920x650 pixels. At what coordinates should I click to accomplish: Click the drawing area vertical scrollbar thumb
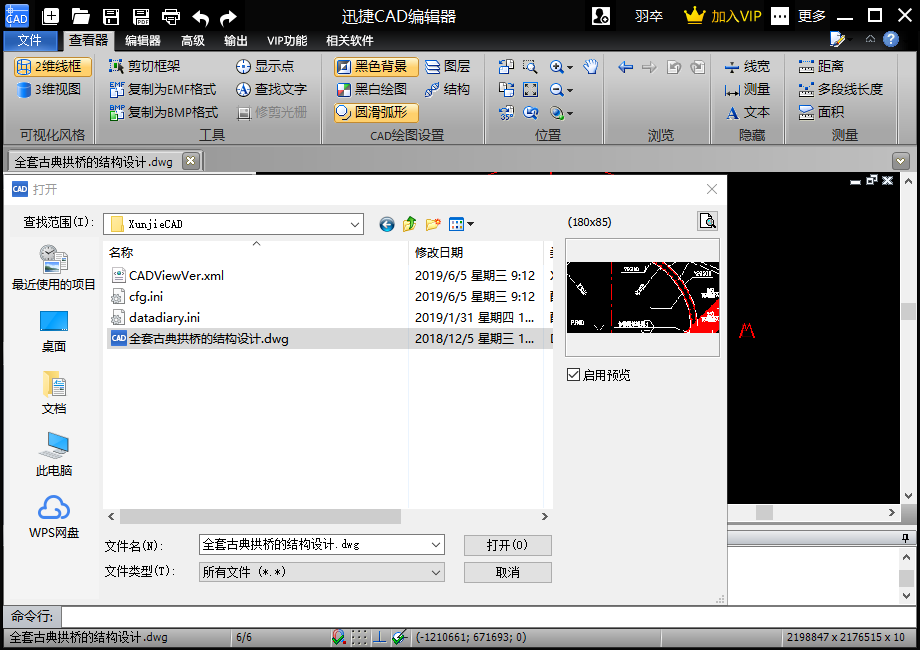coord(908,311)
